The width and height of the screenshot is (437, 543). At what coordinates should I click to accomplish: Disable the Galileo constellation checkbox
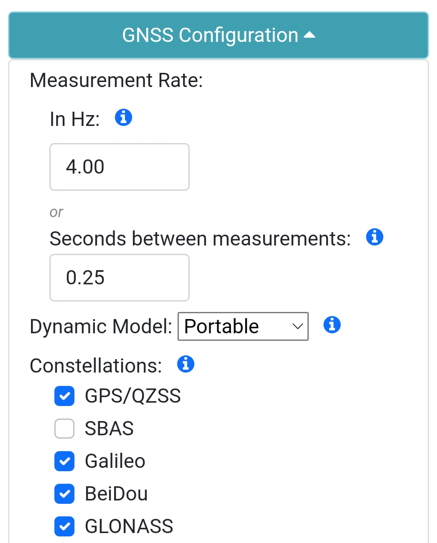(x=64, y=461)
